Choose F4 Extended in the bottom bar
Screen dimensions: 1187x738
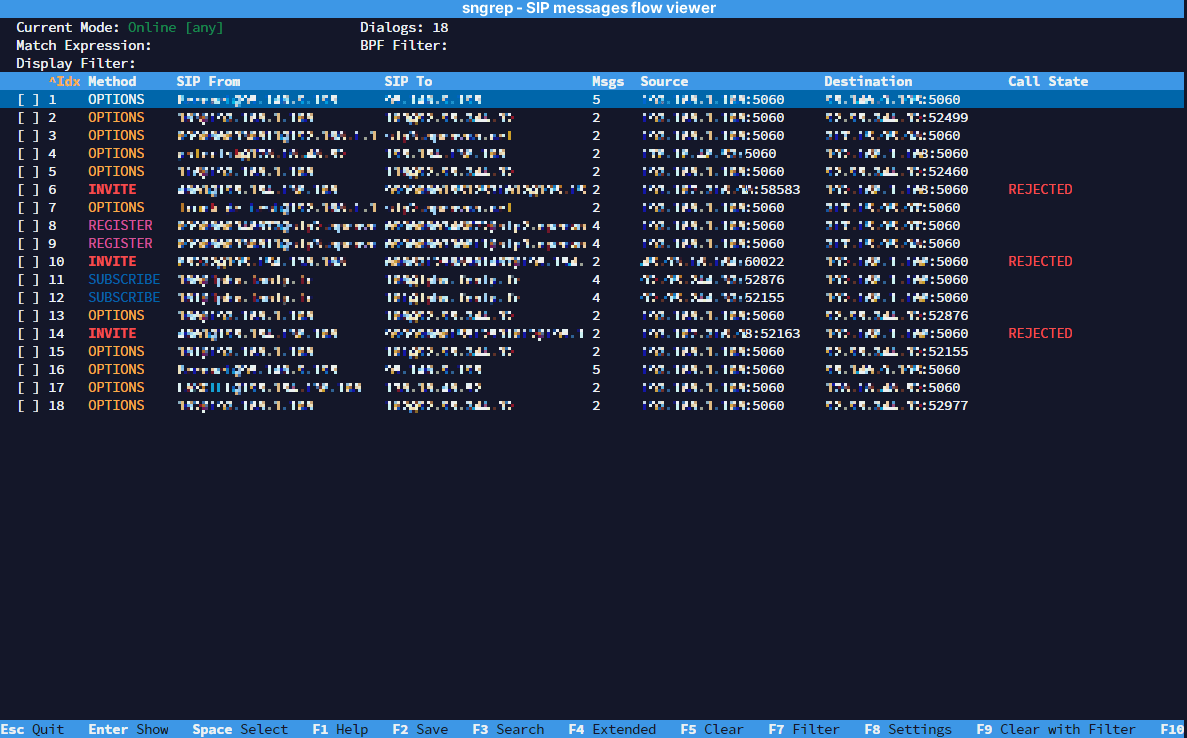[612, 730]
